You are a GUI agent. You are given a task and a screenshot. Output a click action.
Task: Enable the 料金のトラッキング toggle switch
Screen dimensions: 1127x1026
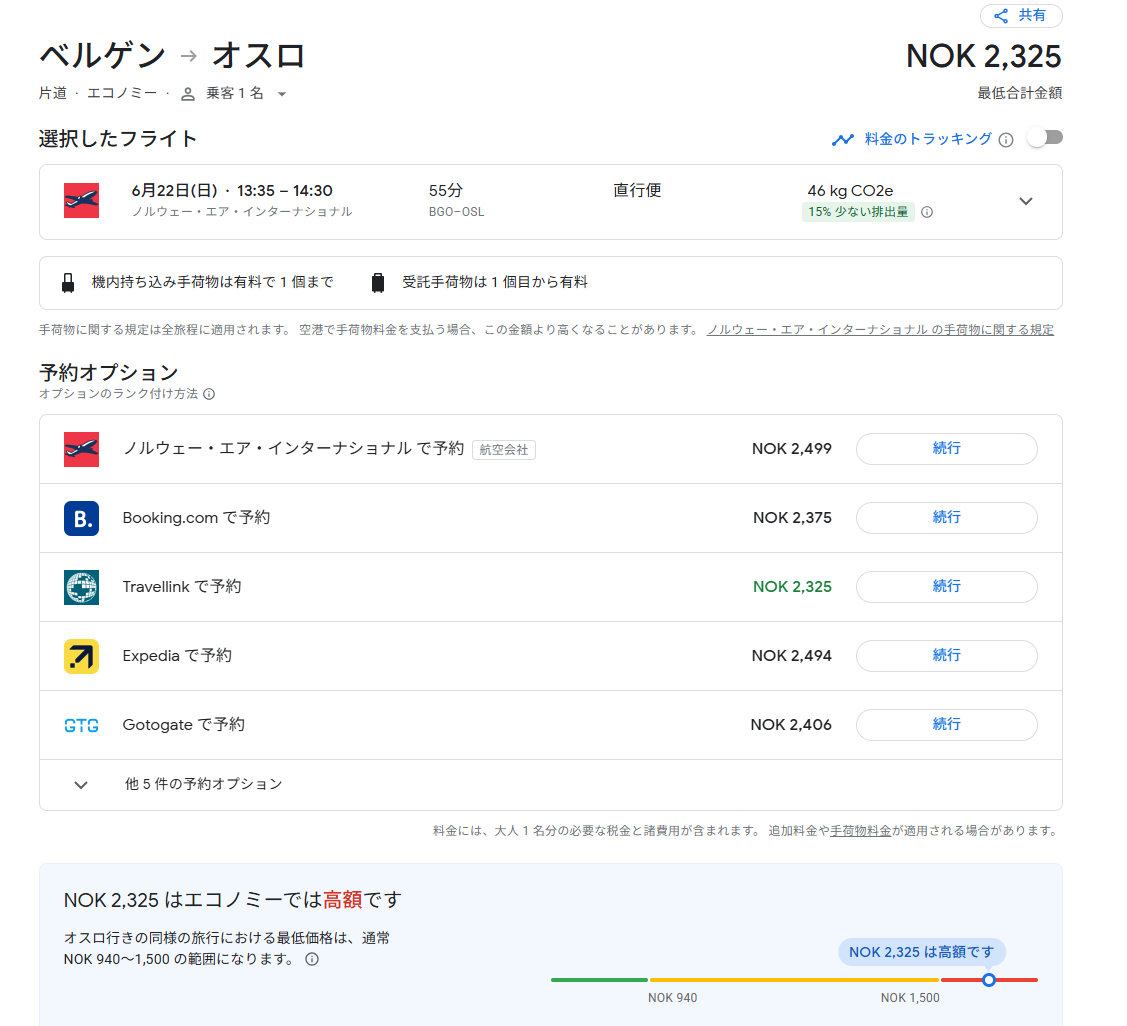[1046, 138]
